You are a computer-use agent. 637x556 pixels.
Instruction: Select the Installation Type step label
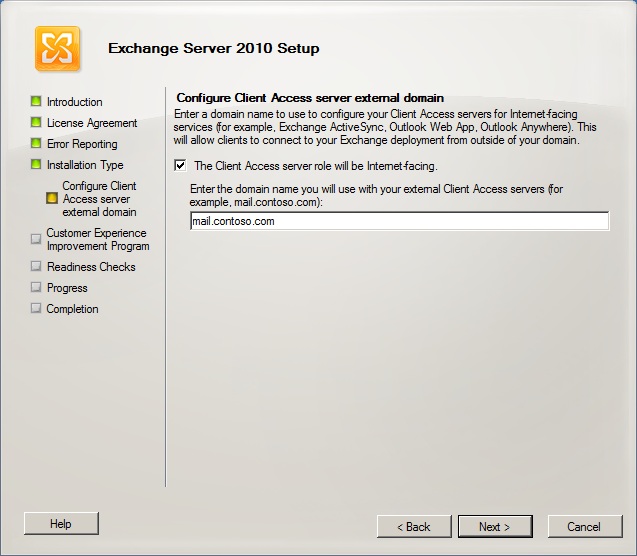click(x=85, y=165)
